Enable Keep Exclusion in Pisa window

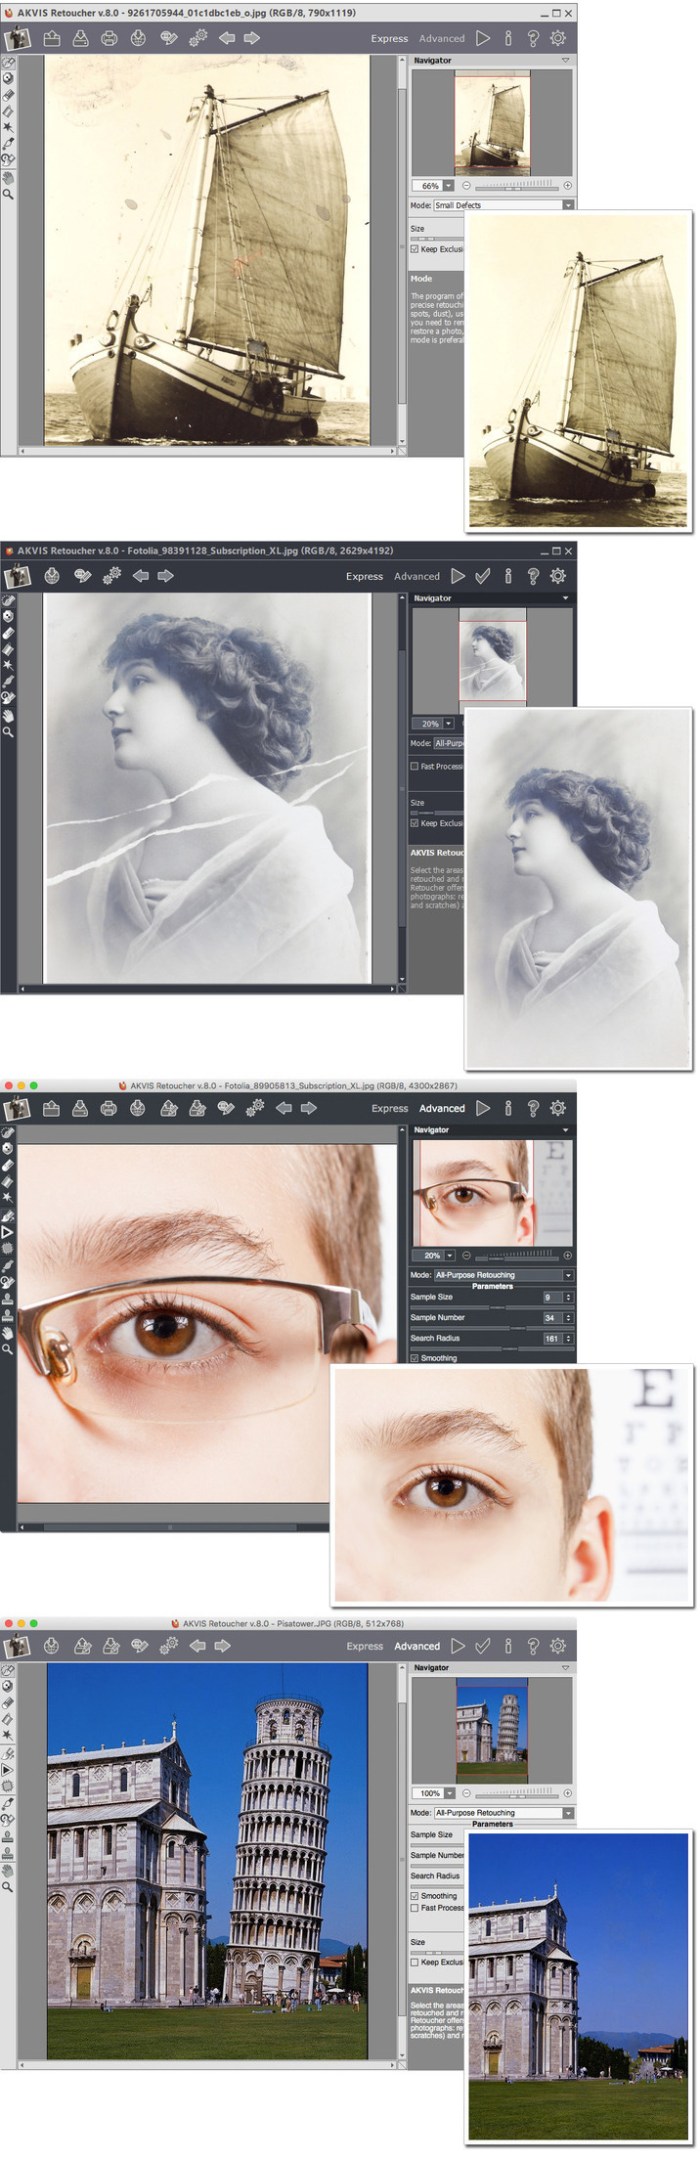[415, 1962]
